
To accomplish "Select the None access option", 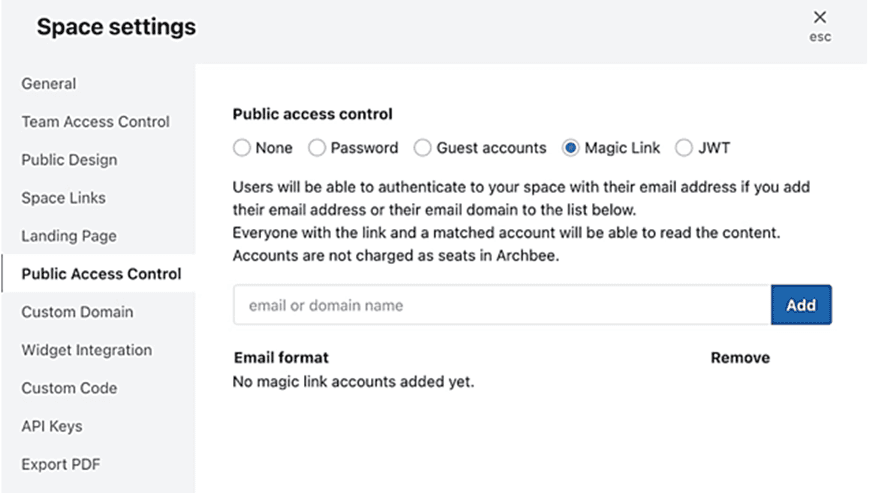I will [x=242, y=148].
